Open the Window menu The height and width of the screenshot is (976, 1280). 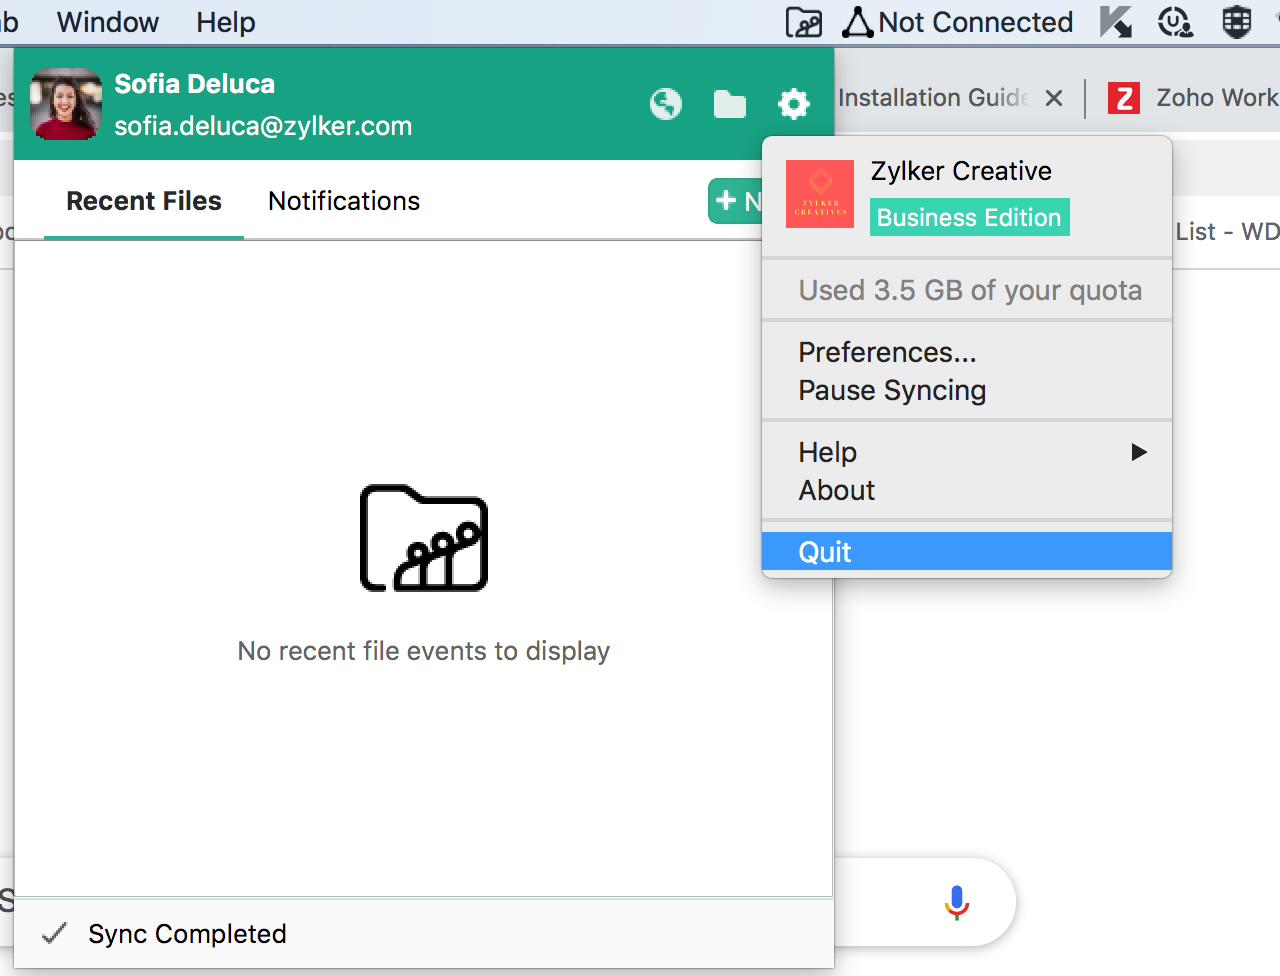(108, 22)
